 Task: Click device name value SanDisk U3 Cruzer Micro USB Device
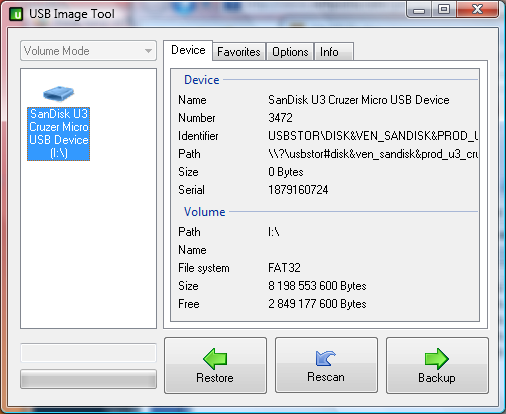pyautogui.click(x=359, y=100)
